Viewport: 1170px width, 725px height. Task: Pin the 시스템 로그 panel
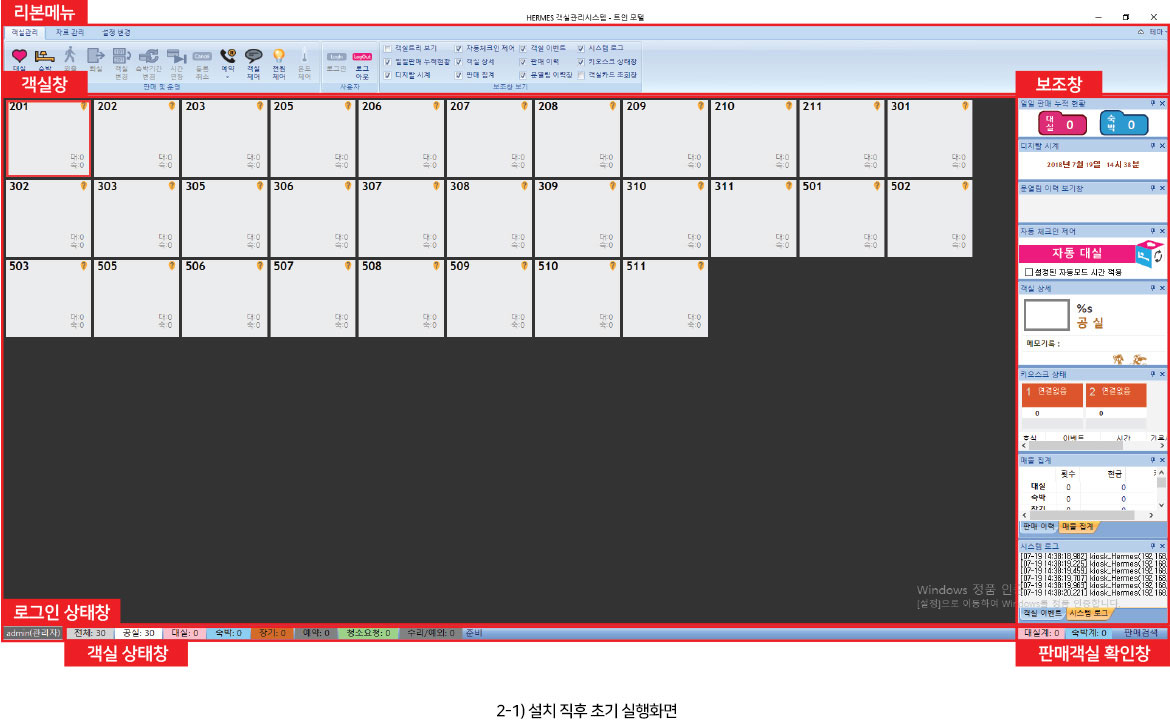[x=1152, y=547]
